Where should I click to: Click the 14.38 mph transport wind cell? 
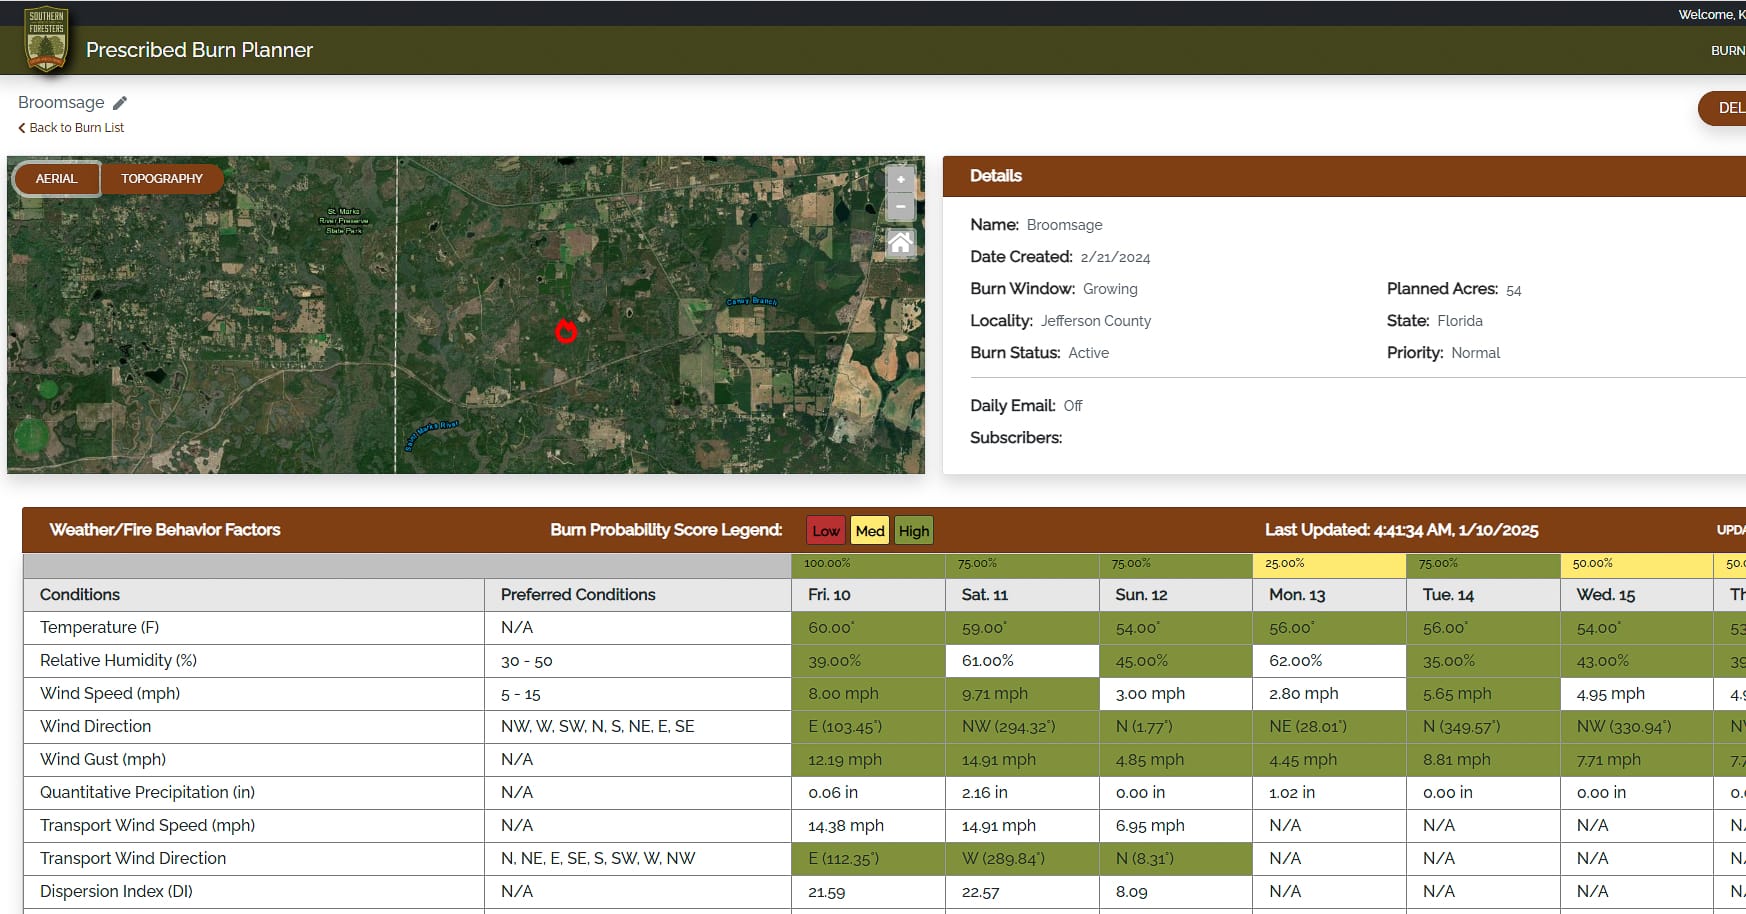(x=868, y=826)
